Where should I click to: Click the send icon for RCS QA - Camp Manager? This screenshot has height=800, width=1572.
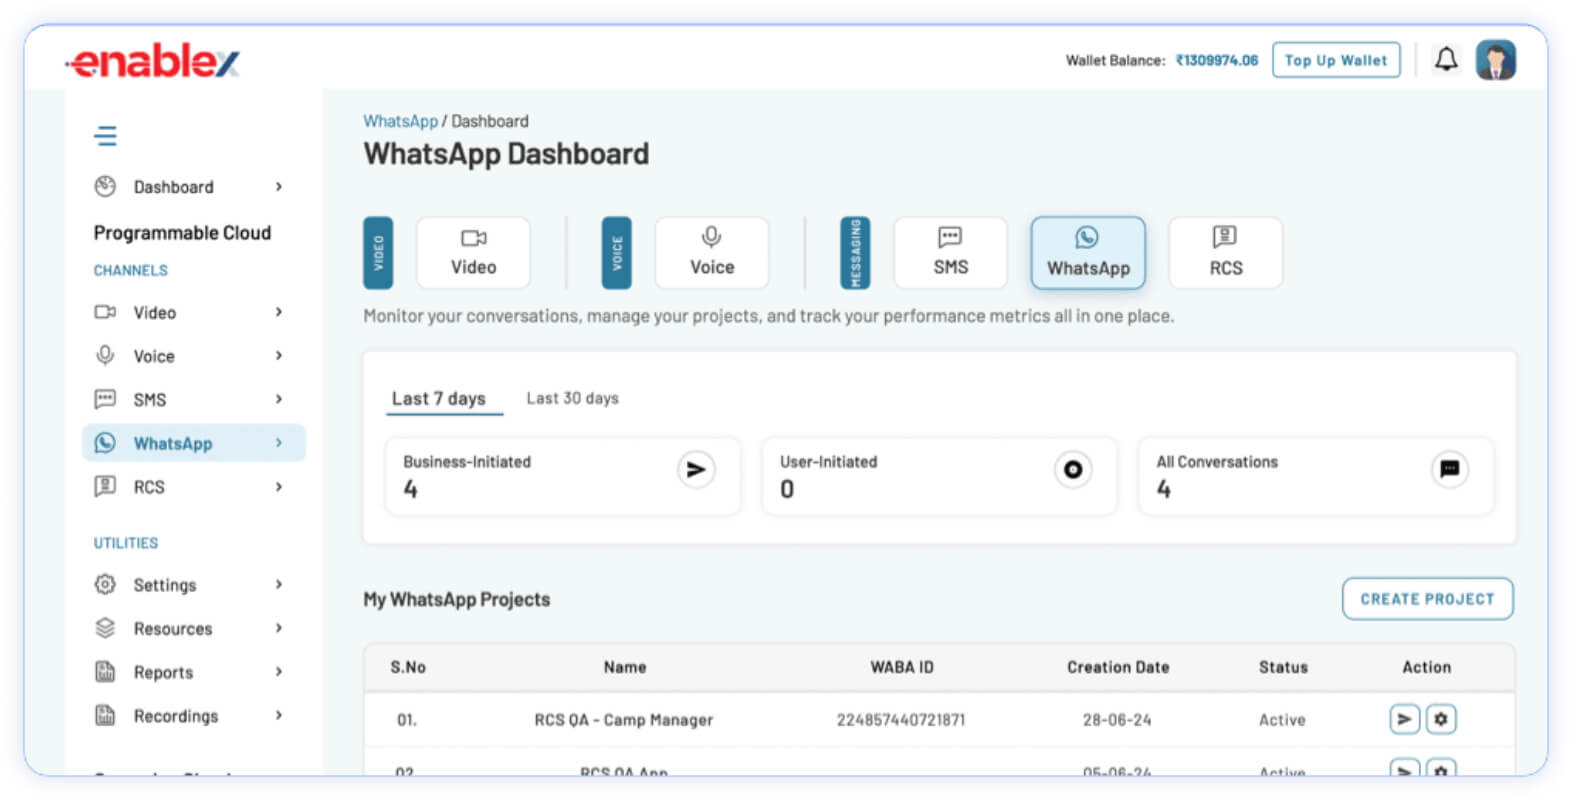pos(1405,719)
